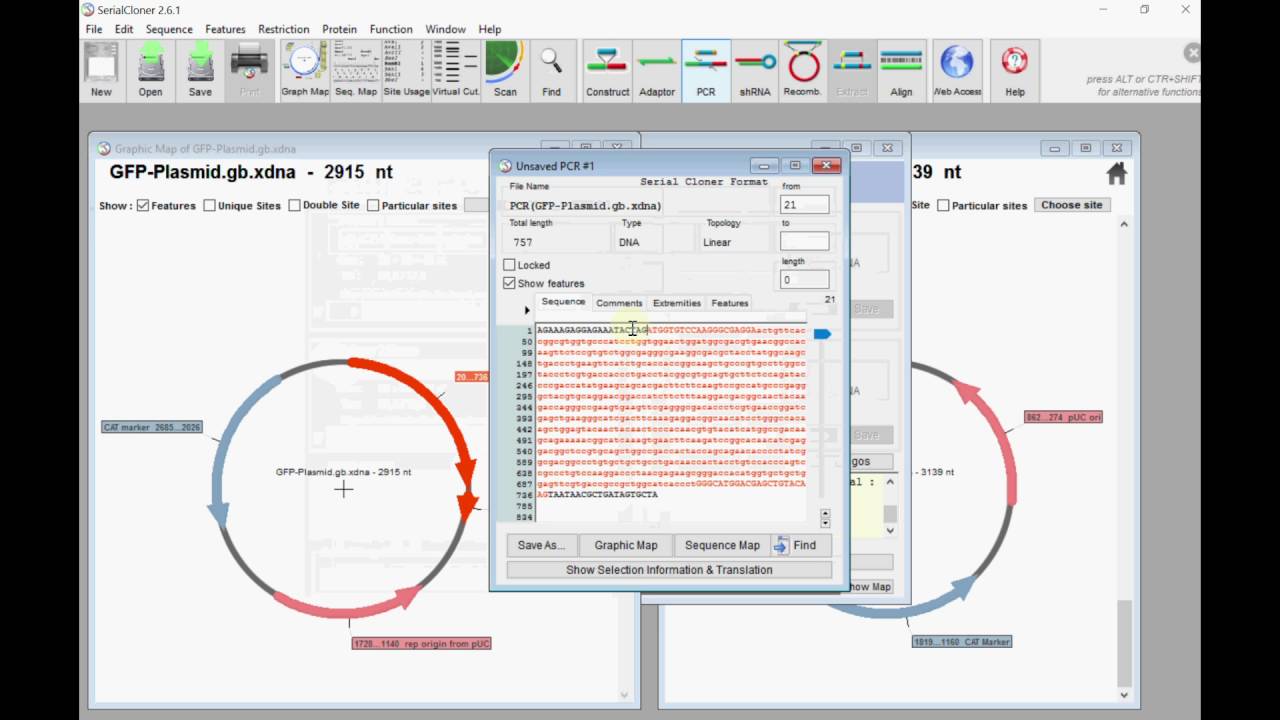Enable the Unique Sites checkbox
1280x720 pixels.
pos(209,205)
